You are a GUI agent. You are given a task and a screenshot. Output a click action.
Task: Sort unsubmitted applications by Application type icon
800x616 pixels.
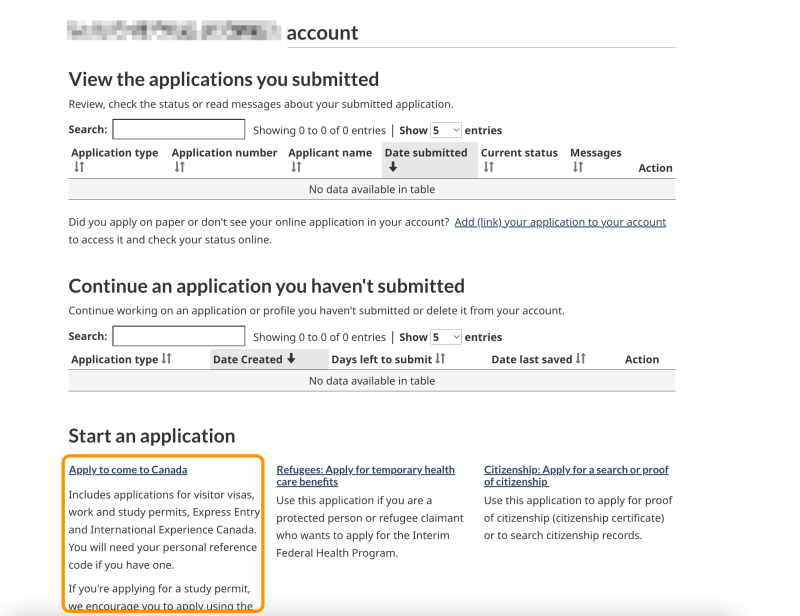click(x=167, y=359)
